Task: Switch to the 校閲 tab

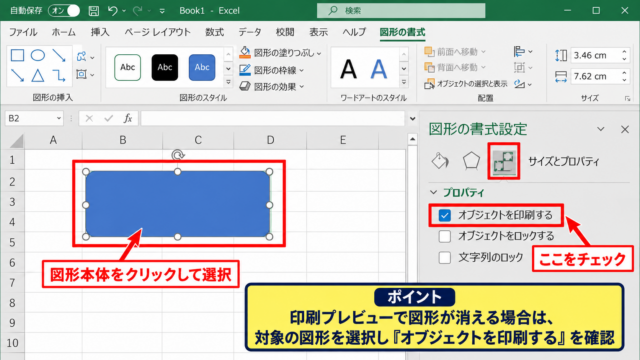Action: point(285,32)
